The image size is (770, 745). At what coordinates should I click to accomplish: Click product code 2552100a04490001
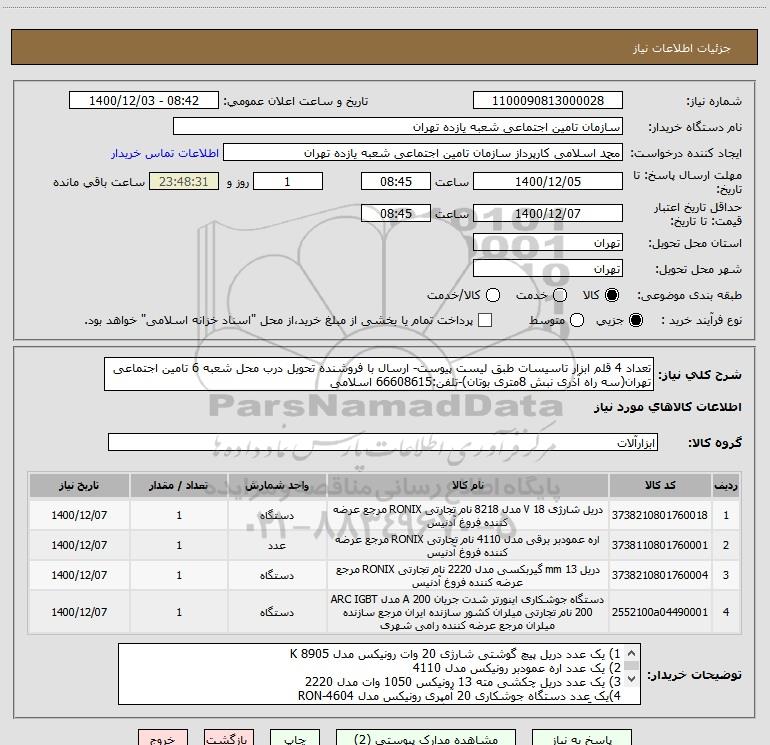660,612
